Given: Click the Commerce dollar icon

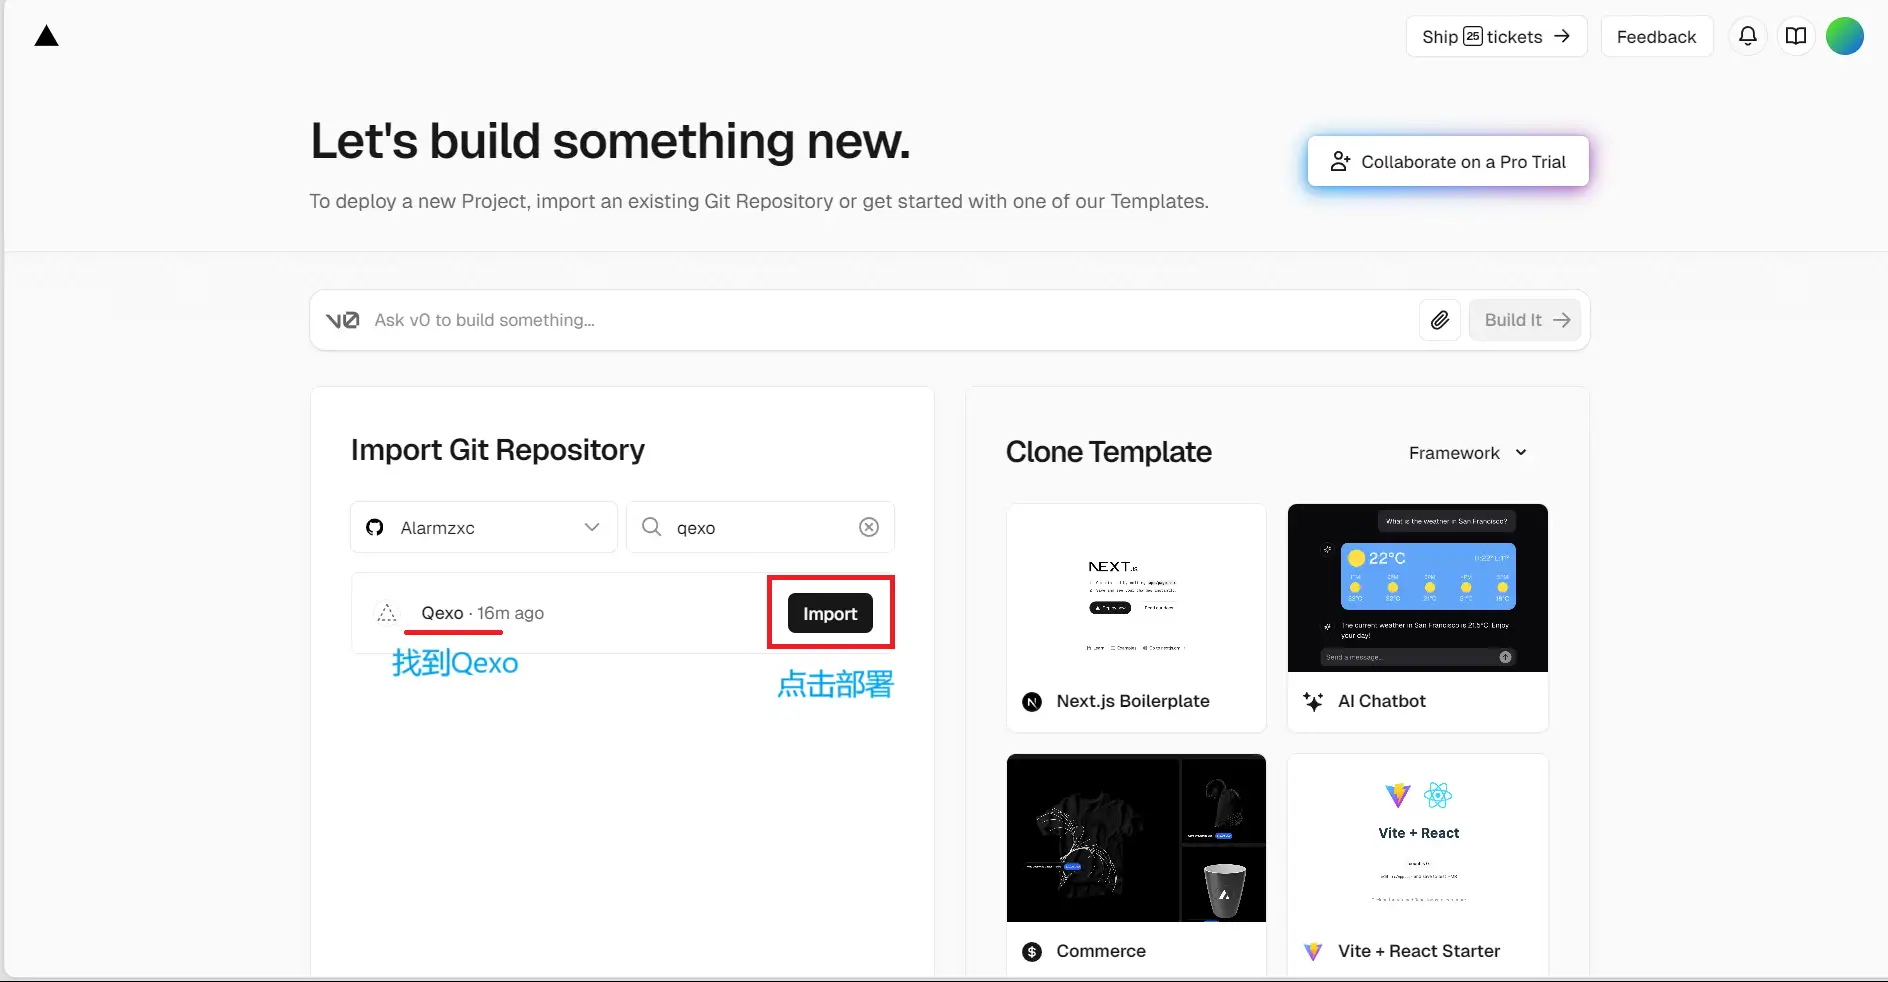Looking at the screenshot, I should point(1032,952).
